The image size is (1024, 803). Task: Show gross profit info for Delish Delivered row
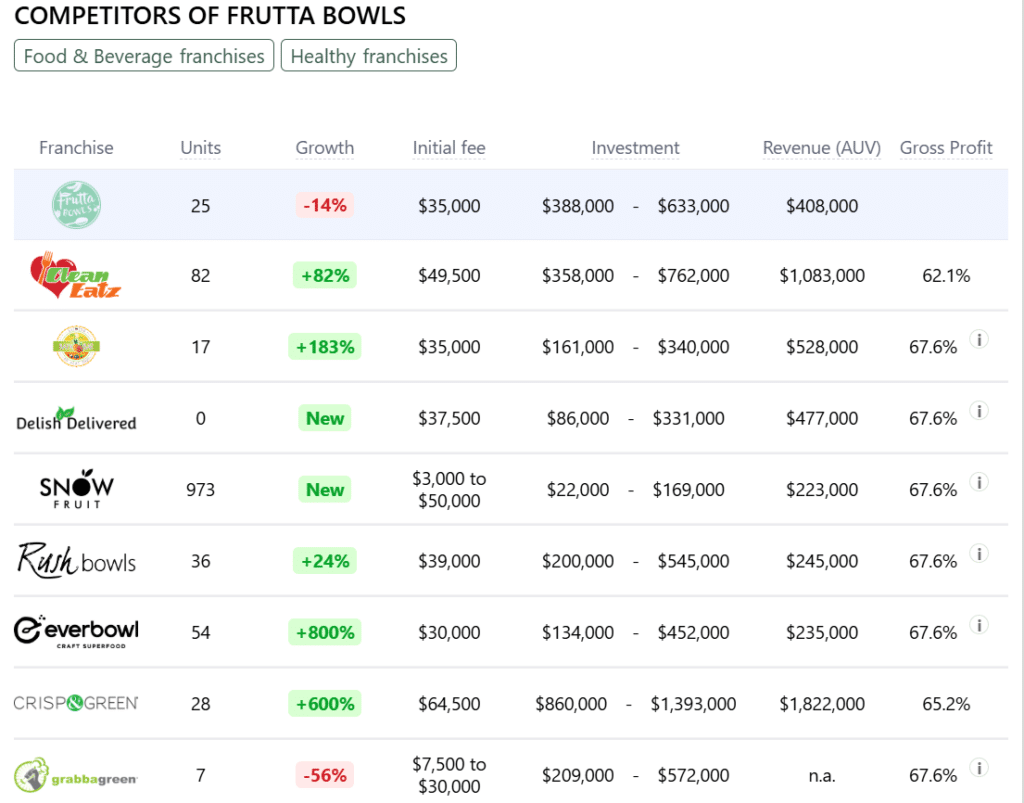979,411
